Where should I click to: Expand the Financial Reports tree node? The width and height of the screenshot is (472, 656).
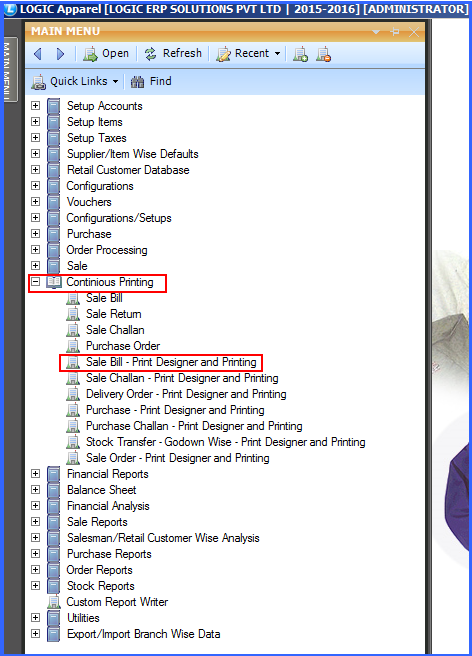pyautogui.click(x=36, y=474)
